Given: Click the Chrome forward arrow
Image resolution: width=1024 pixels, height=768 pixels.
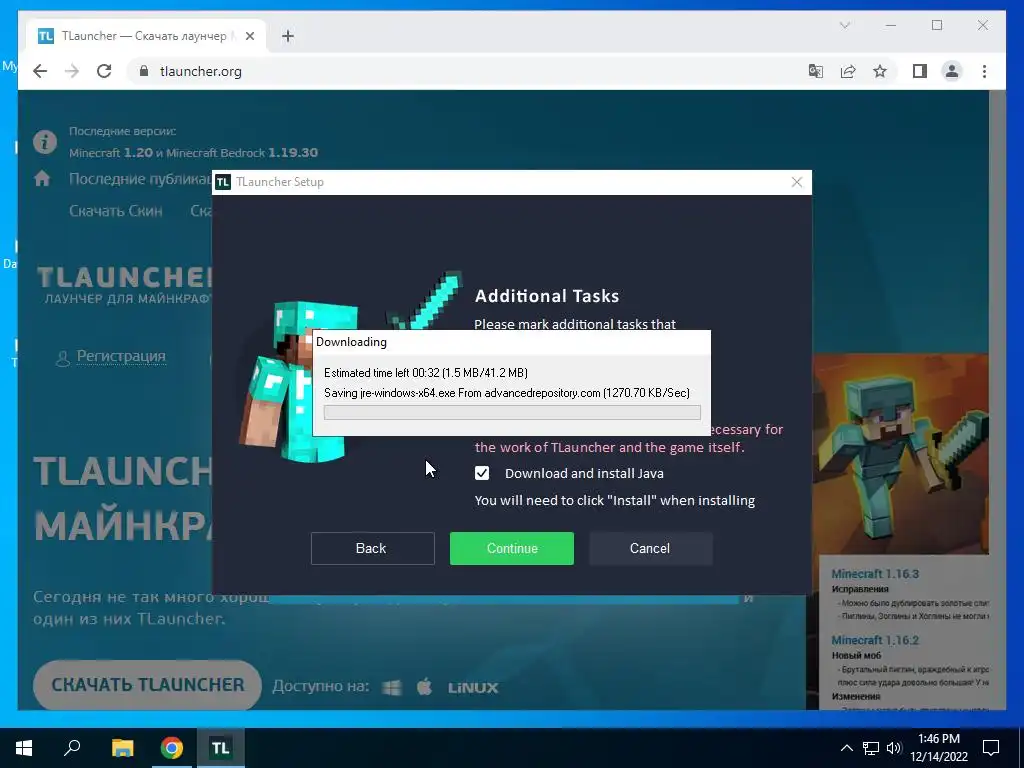Looking at the screenshot, I should (x=72, y=71).
